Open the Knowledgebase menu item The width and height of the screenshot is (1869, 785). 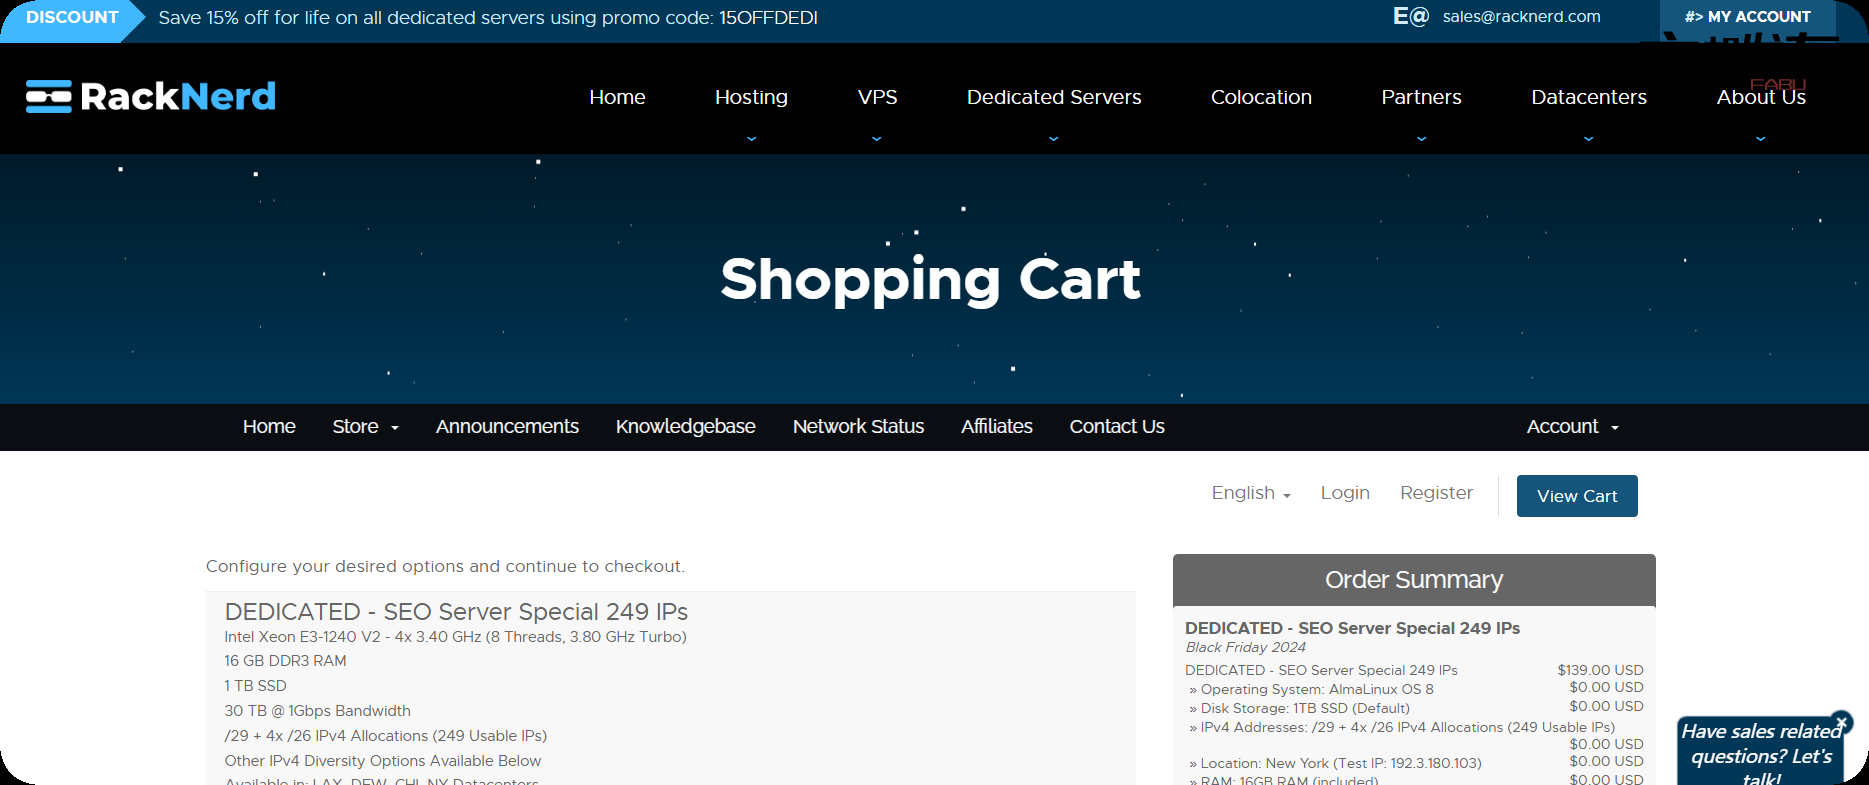point(685,427)
